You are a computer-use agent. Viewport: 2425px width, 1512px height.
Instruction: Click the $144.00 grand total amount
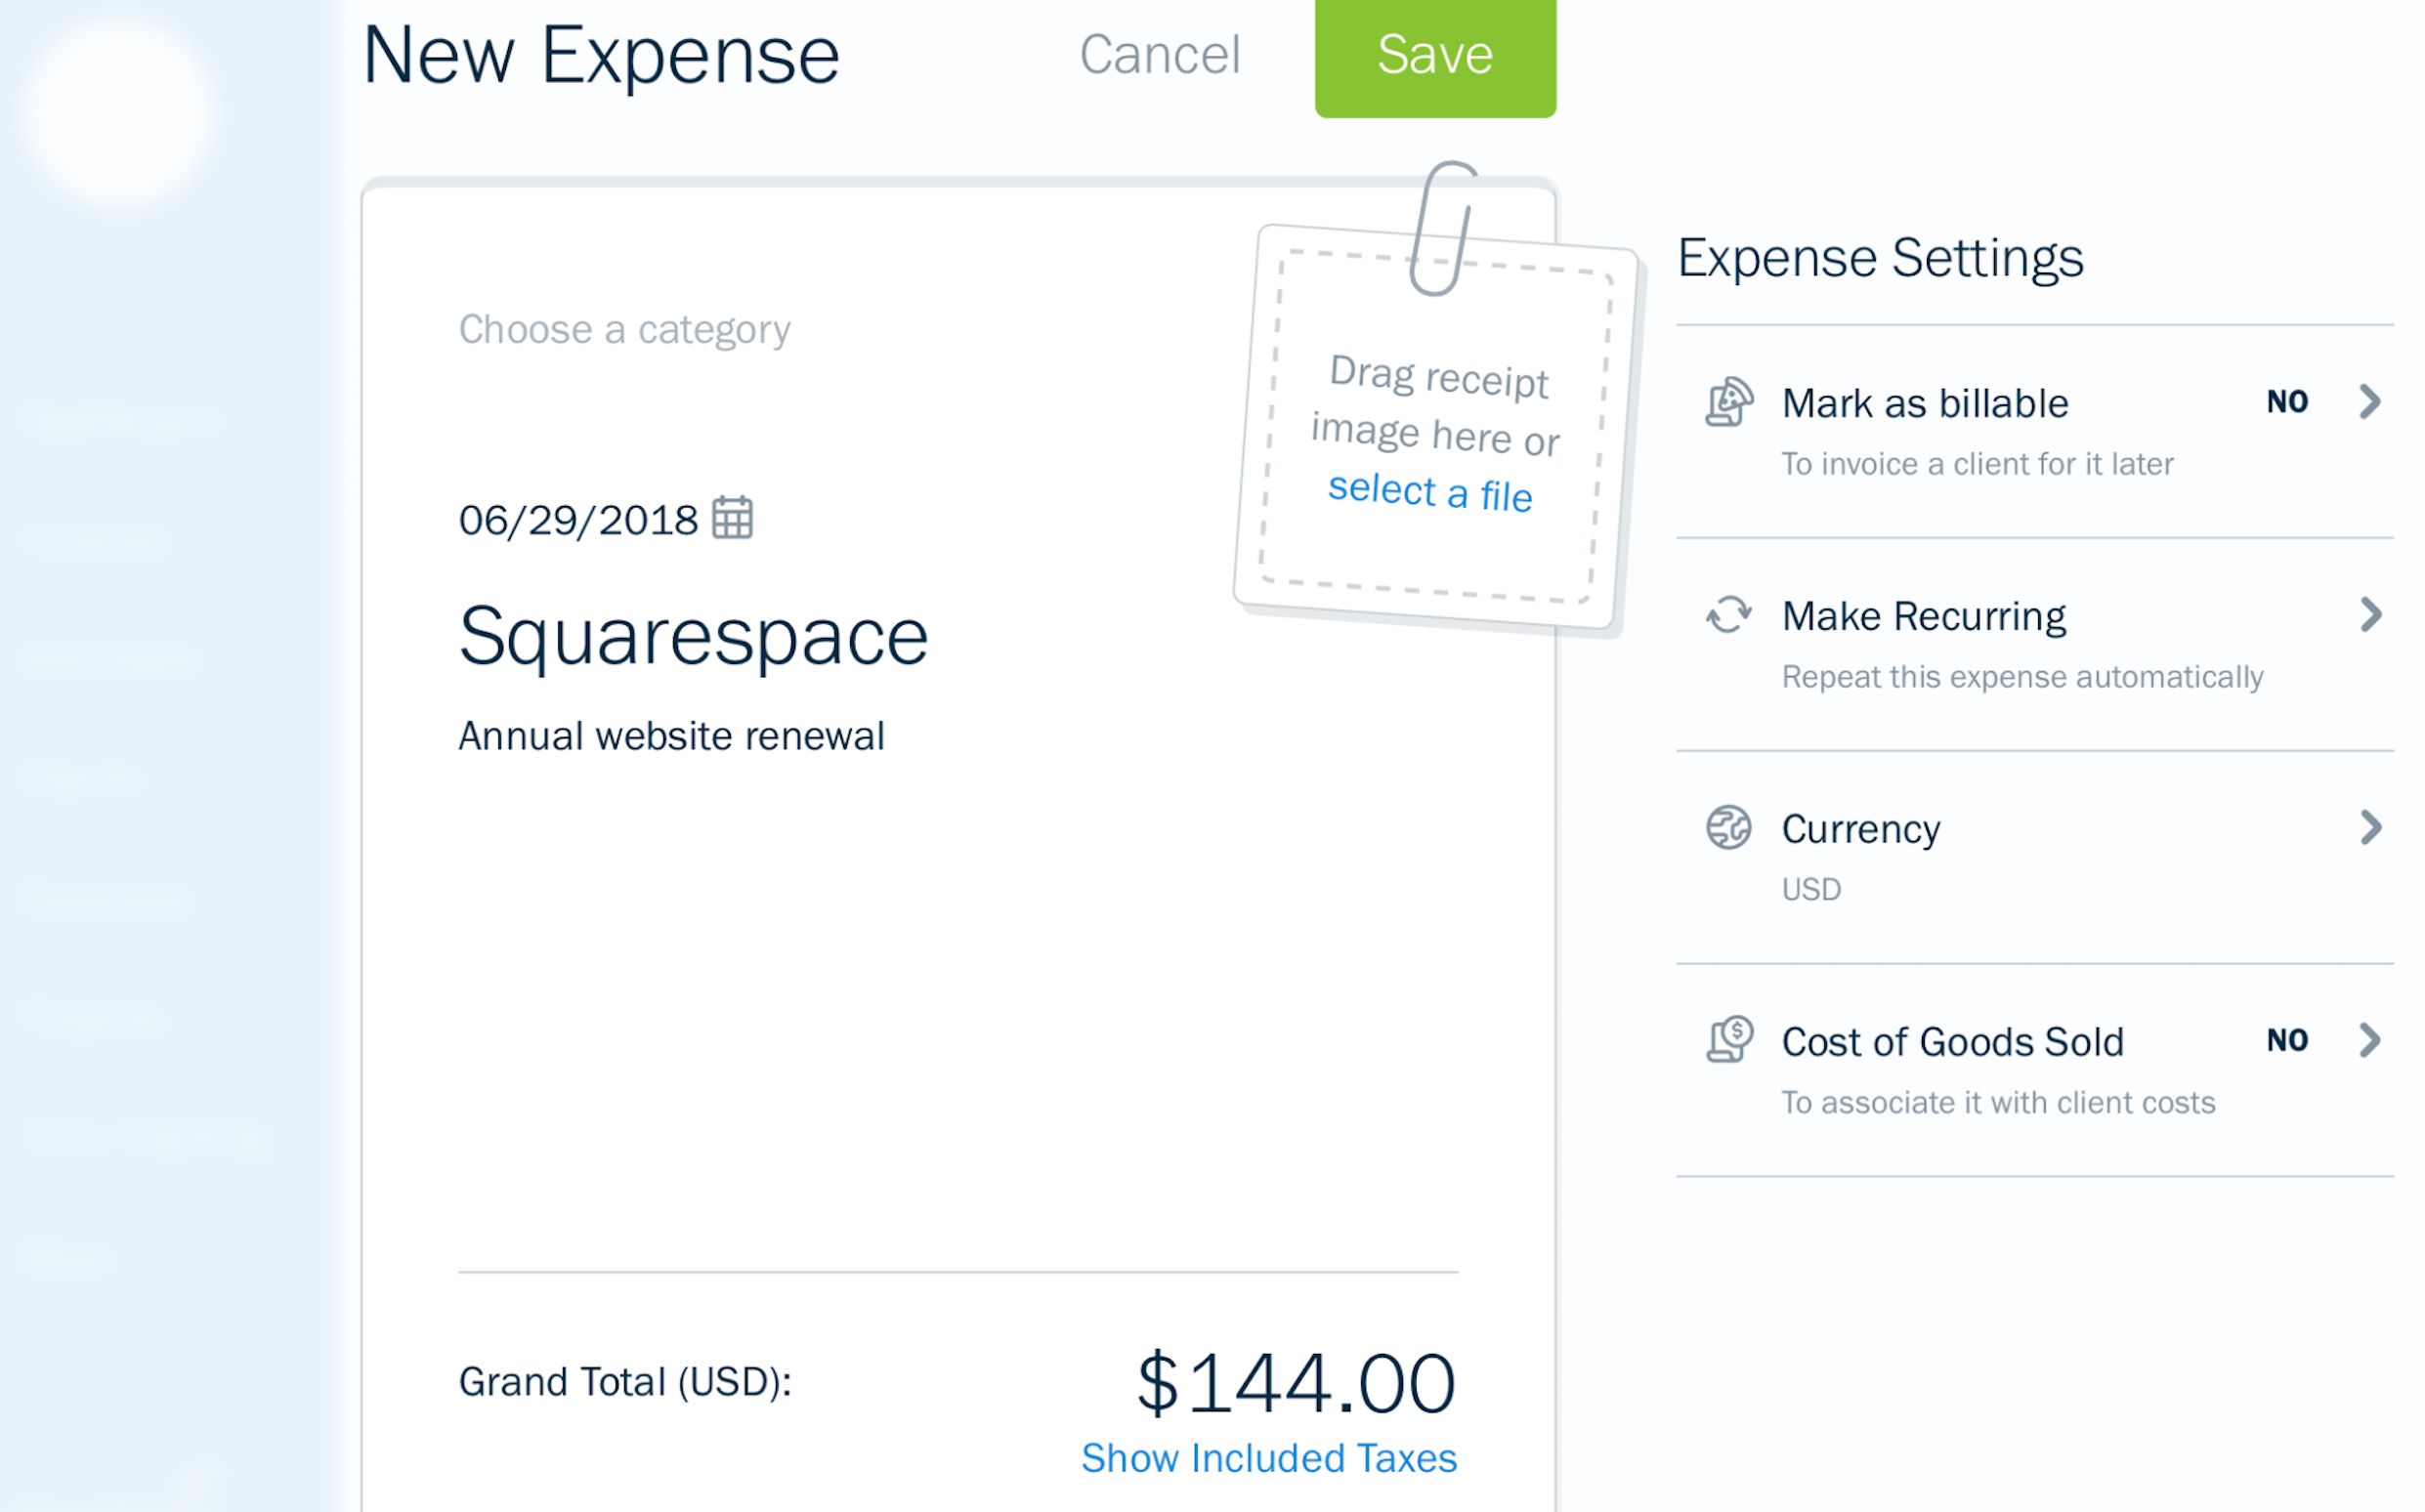pos(1296,1384)
